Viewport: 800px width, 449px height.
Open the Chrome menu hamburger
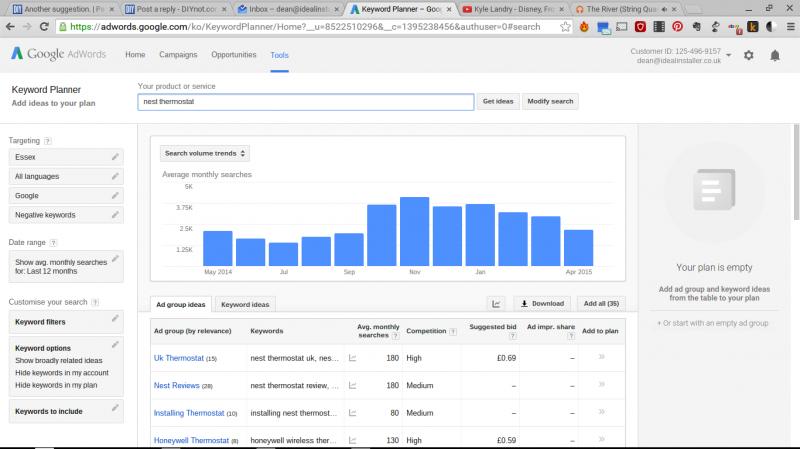[788, 27]
